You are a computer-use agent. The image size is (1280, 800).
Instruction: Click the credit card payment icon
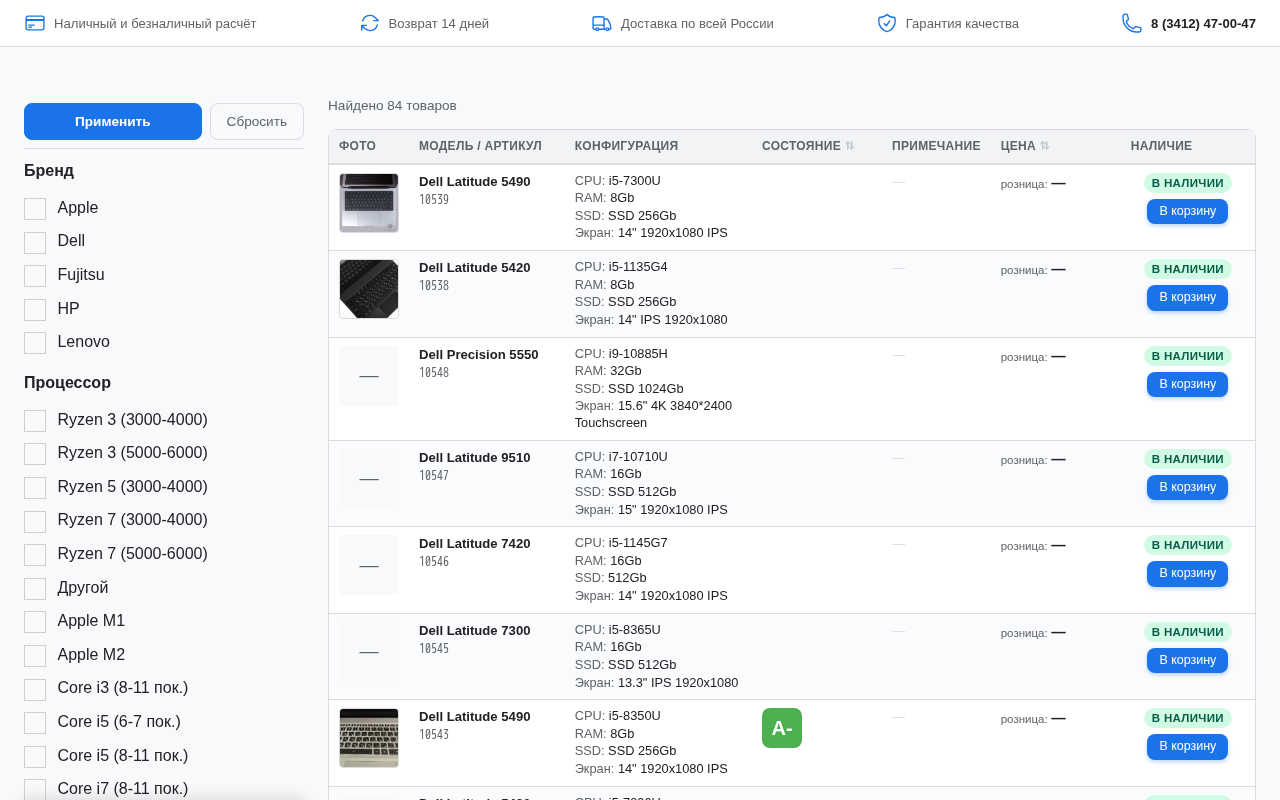click(35, 23)
